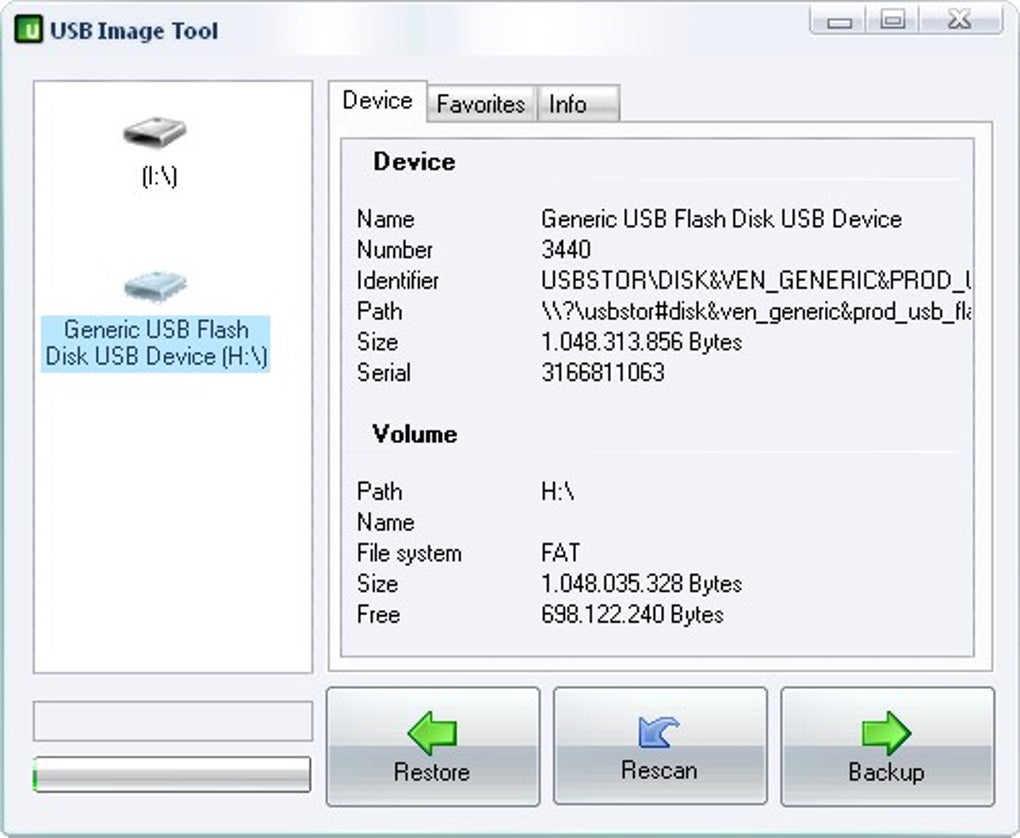Click the "Serial" field label
The image size is (1020, 838).
click(384, 373)
